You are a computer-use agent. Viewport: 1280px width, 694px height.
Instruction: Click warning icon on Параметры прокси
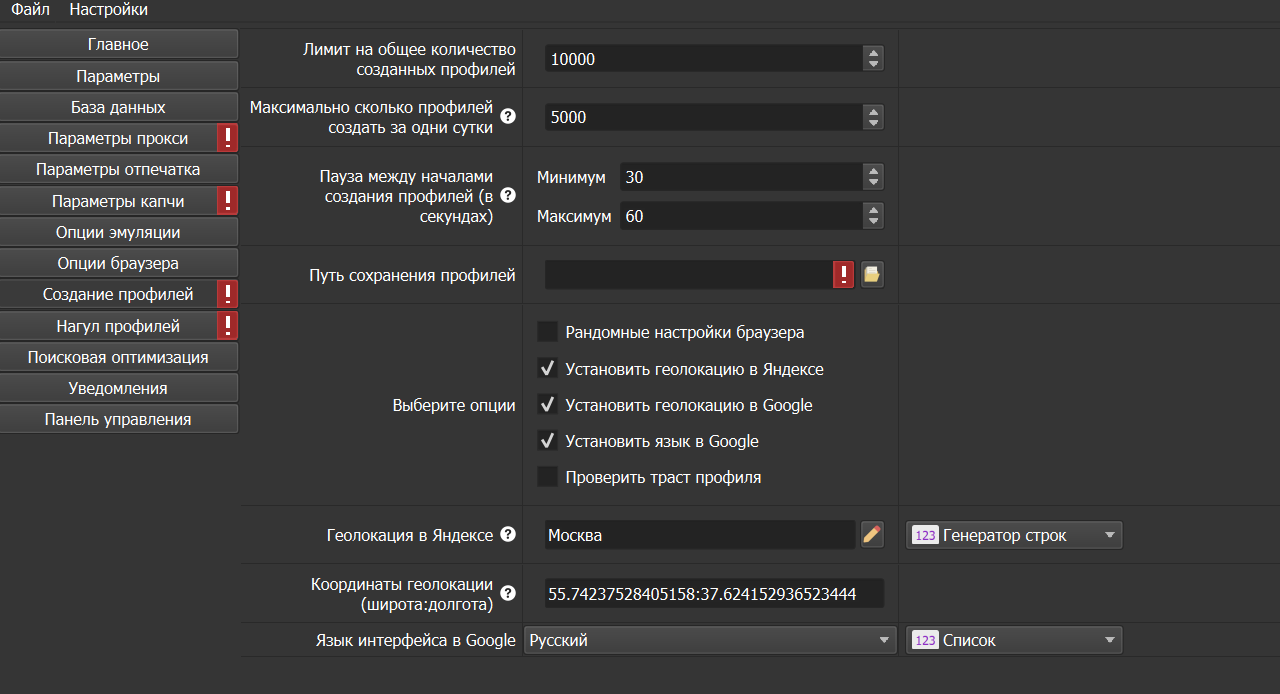click(228, 138)
